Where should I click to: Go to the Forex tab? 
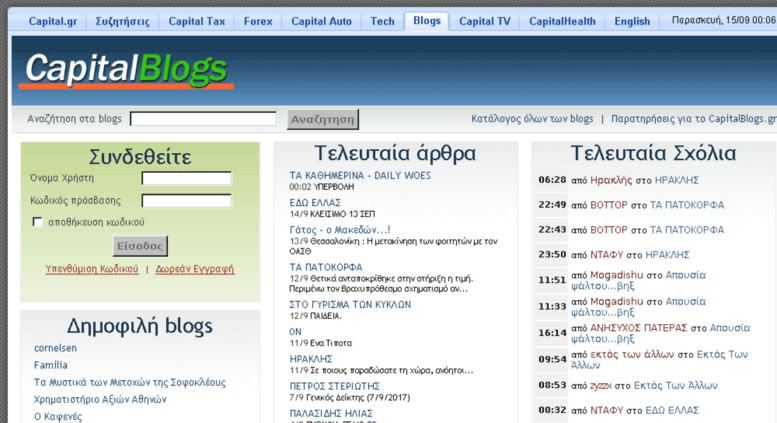[258, 21]
